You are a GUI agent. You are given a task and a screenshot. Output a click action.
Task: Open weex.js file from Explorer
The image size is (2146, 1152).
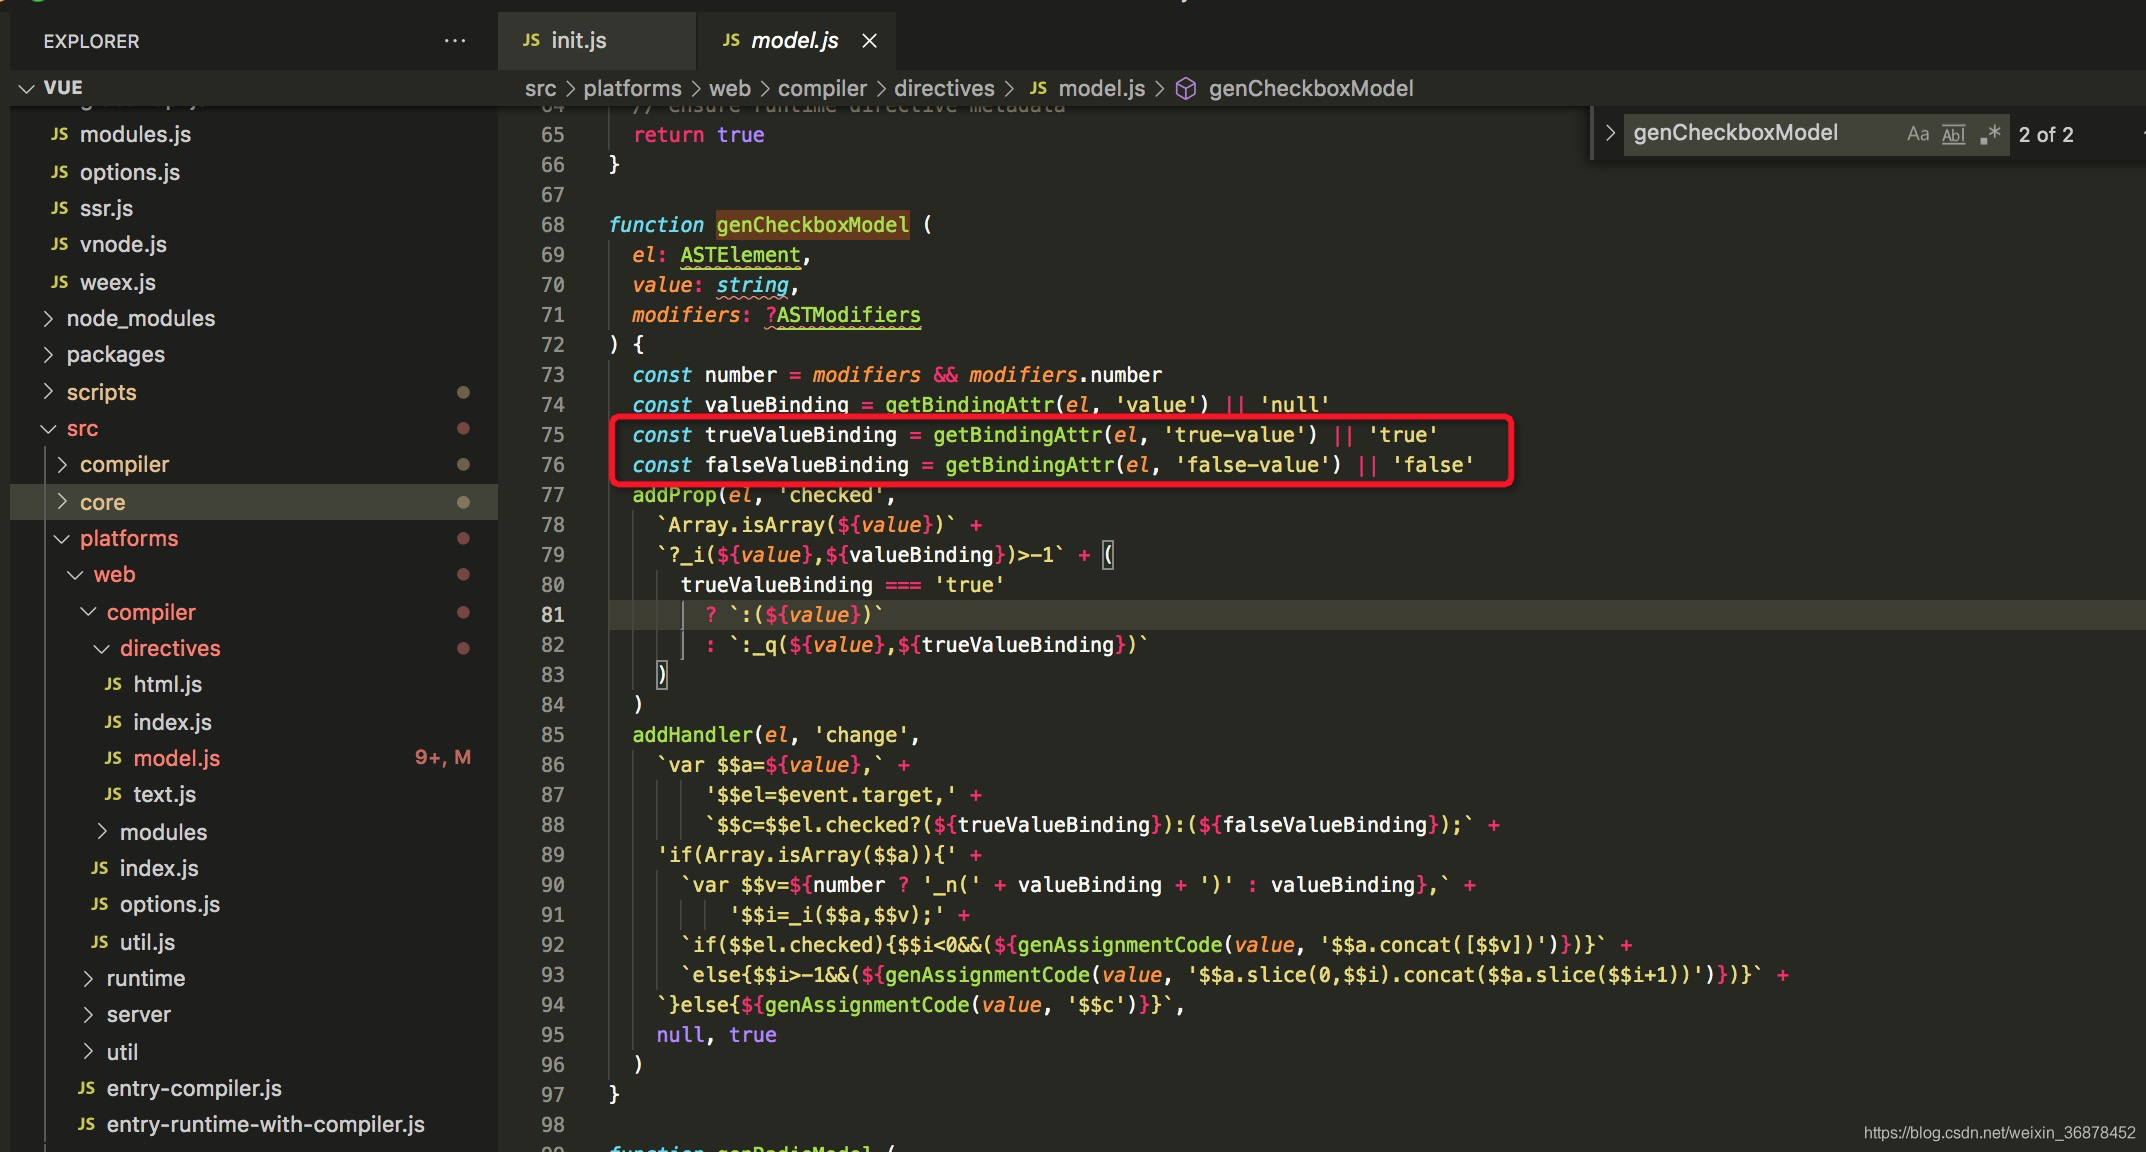tap(117, 282)
